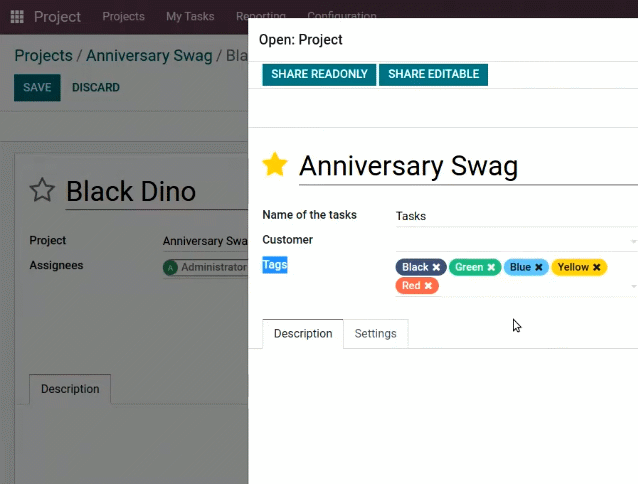Expand the Tags dropdown arrow
Screen dimensions: 638x484
click(633, 287)
